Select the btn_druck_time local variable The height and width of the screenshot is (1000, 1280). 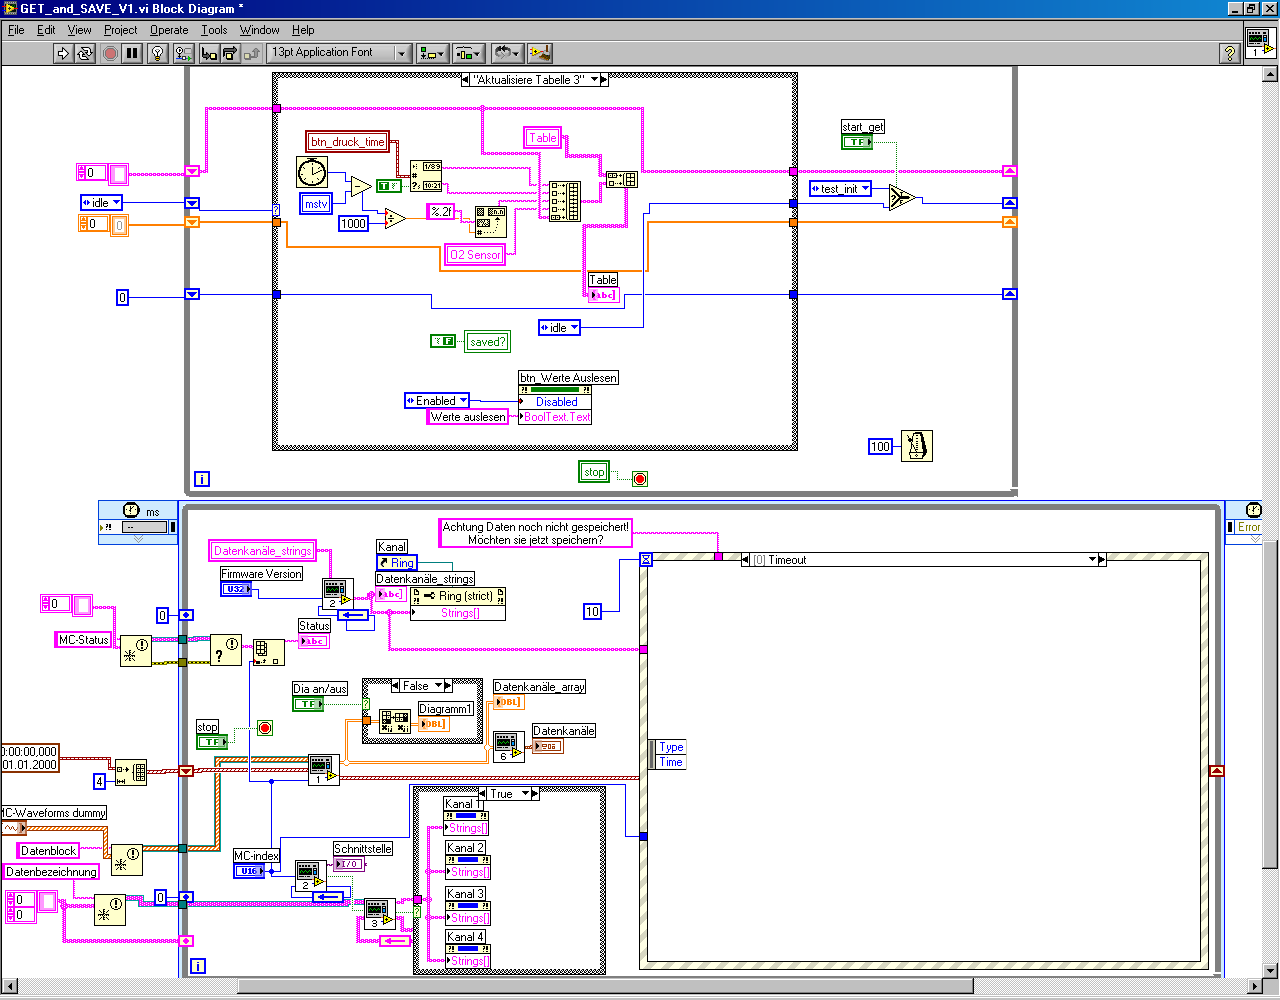click(347, 142)
